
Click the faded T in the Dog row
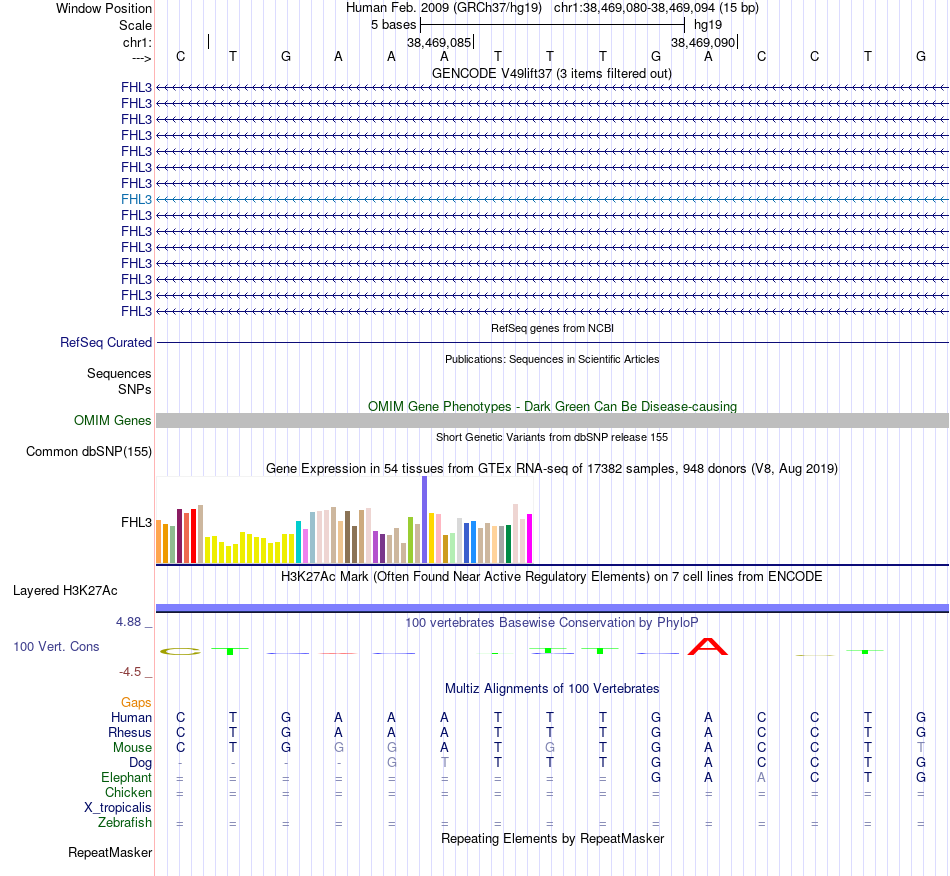444,763
